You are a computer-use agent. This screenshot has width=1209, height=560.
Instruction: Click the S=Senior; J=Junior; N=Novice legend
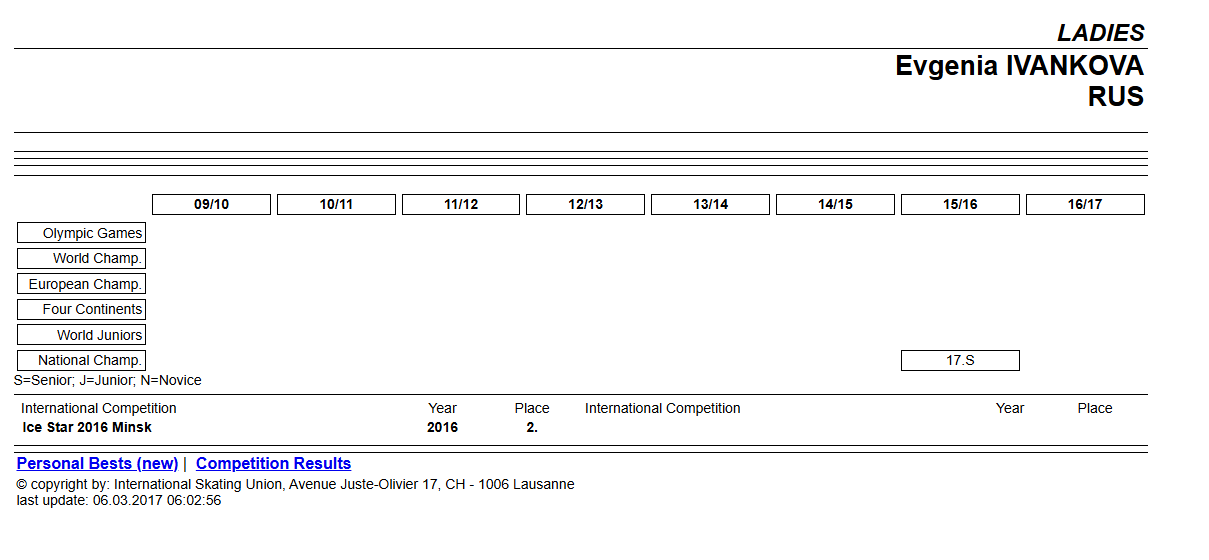coord(108,381)
